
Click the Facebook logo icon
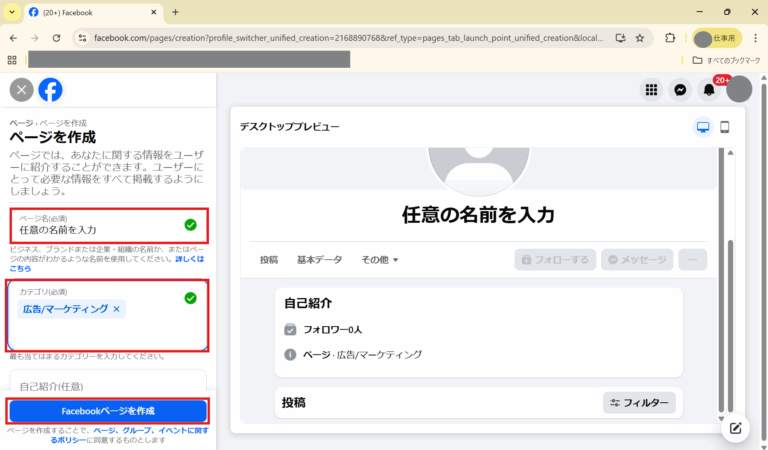50,90
